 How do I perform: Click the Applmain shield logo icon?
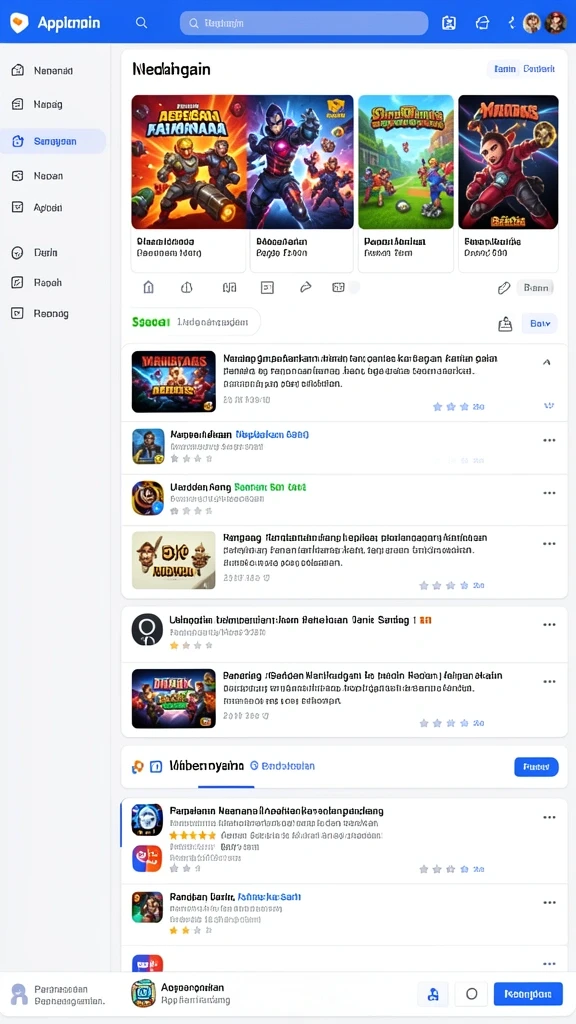(x=20, y=23)
